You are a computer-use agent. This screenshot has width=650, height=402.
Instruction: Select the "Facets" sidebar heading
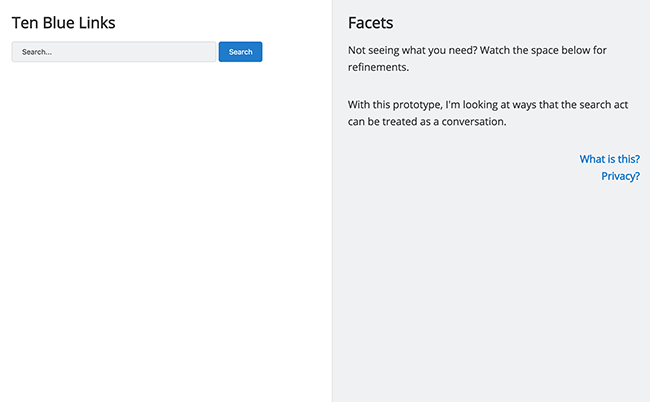click(370, 23)
